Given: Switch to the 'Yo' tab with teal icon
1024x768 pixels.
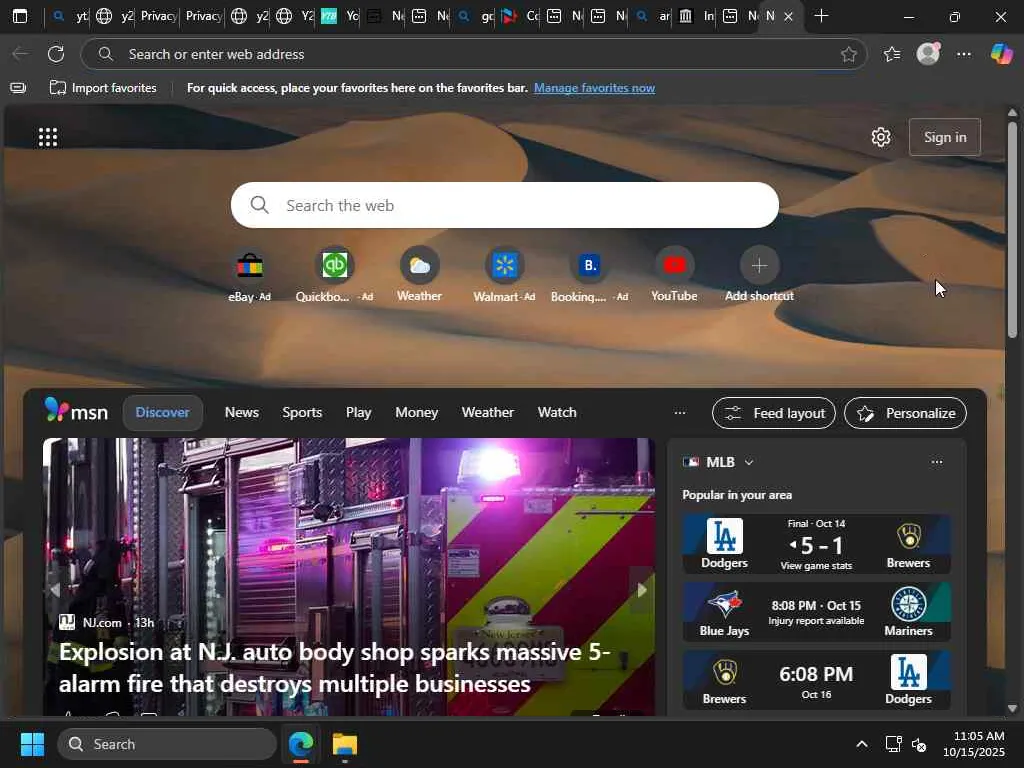Looking at the screenshot, I should pyautogui.click(x=340, y=16).
